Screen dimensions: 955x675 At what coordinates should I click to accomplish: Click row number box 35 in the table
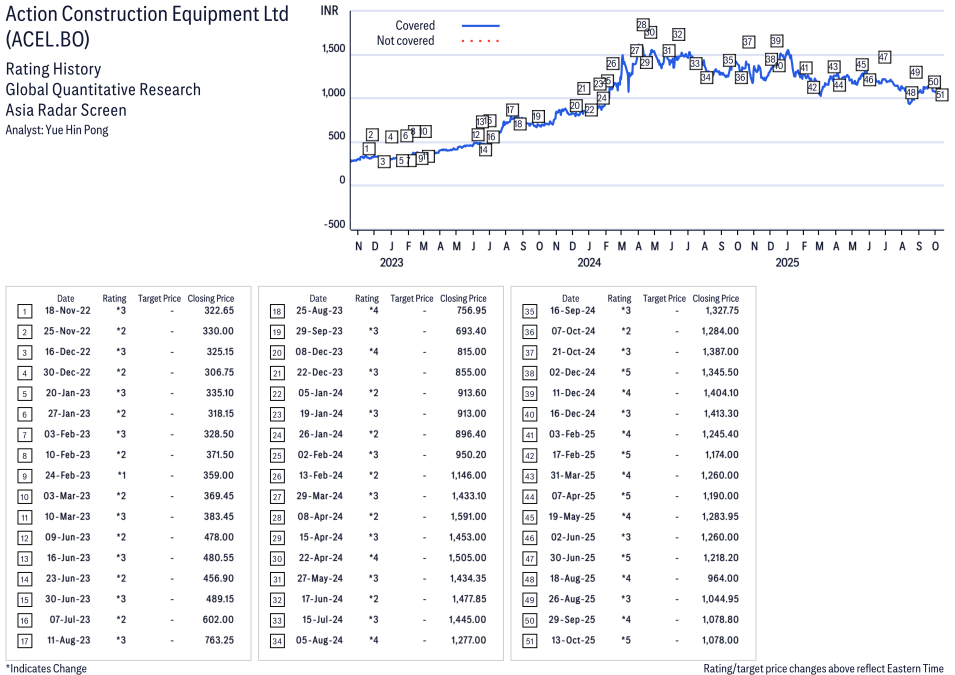529,311
